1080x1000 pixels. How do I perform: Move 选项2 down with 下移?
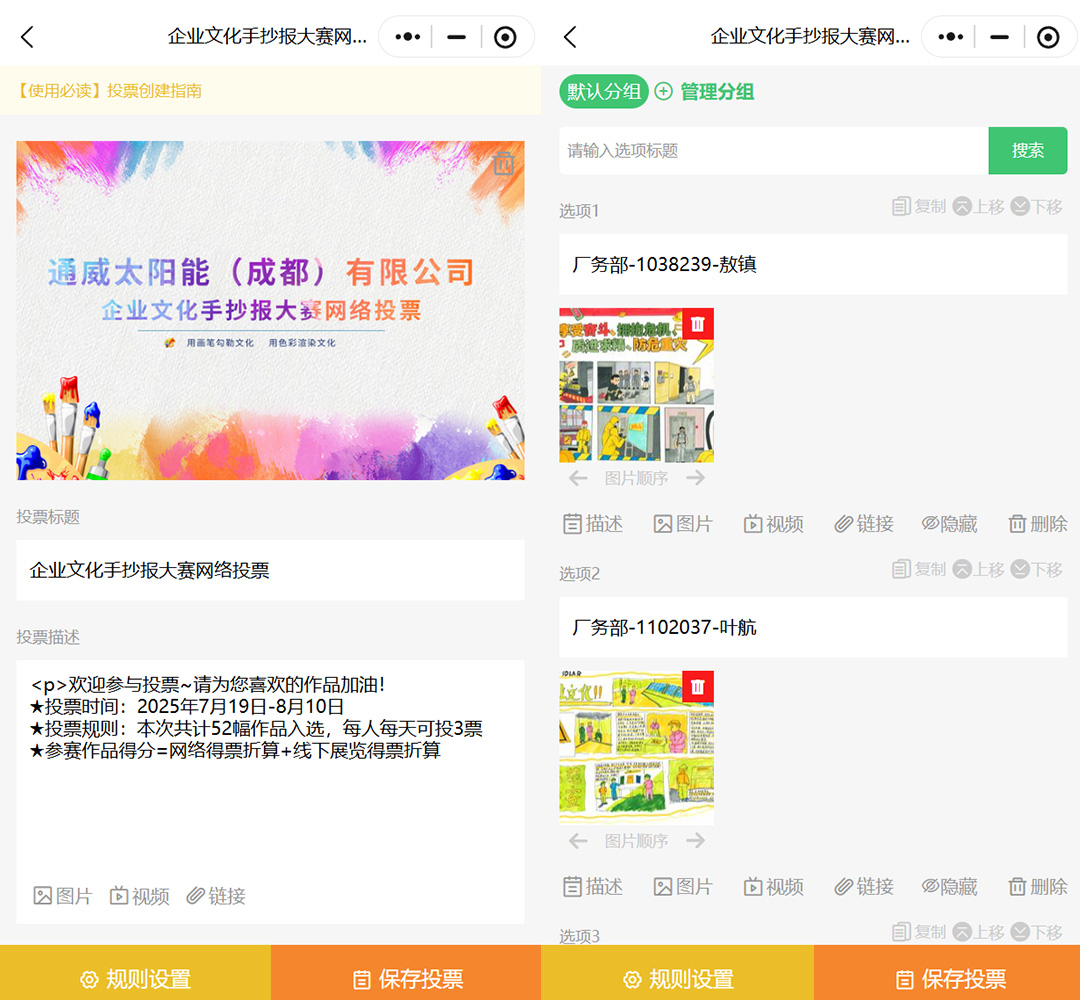pyautogui.click(x=1037, y=570)
